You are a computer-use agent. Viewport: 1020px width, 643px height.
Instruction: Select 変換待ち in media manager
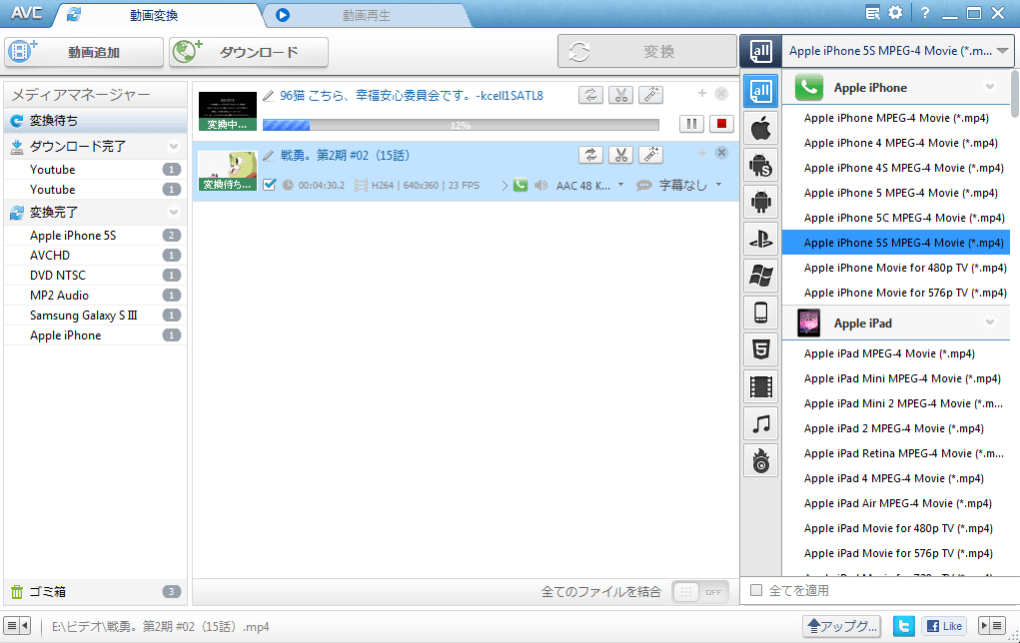point(96,120)
